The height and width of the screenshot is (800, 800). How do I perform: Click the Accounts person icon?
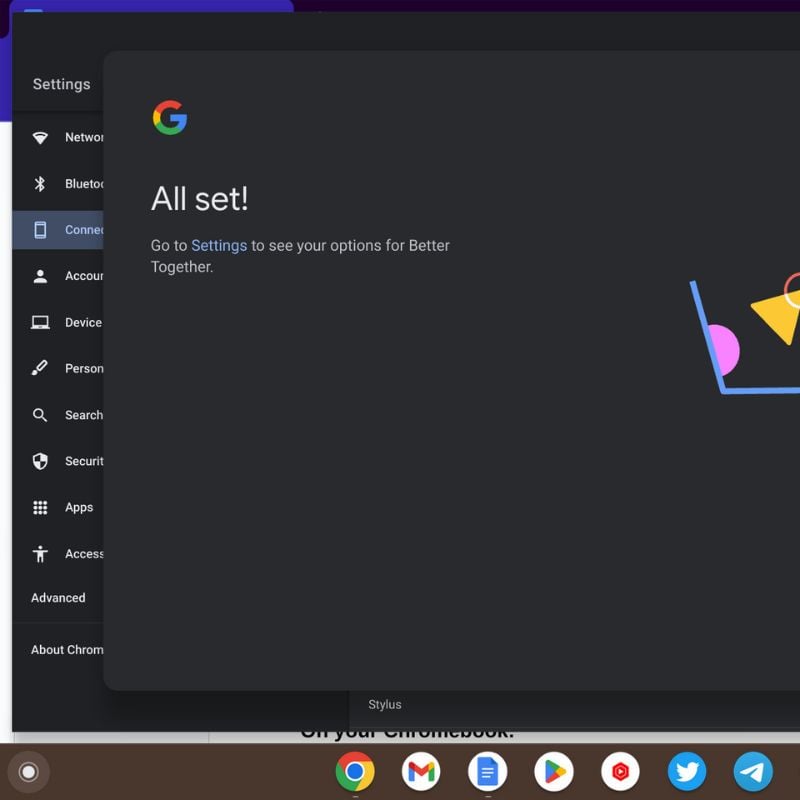click(40, 276)
